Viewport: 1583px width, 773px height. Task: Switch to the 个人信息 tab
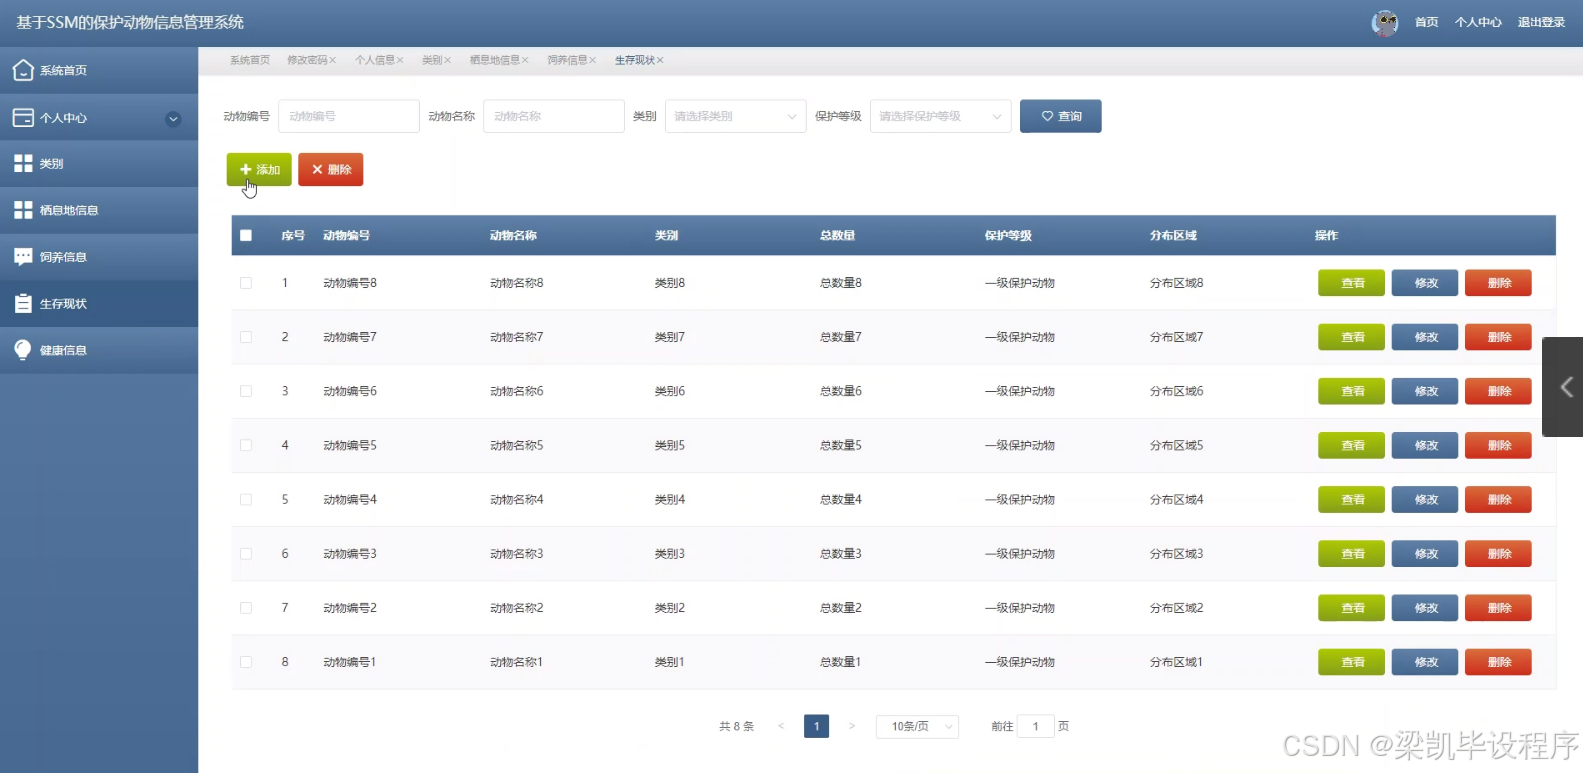[x=375, y=60]
